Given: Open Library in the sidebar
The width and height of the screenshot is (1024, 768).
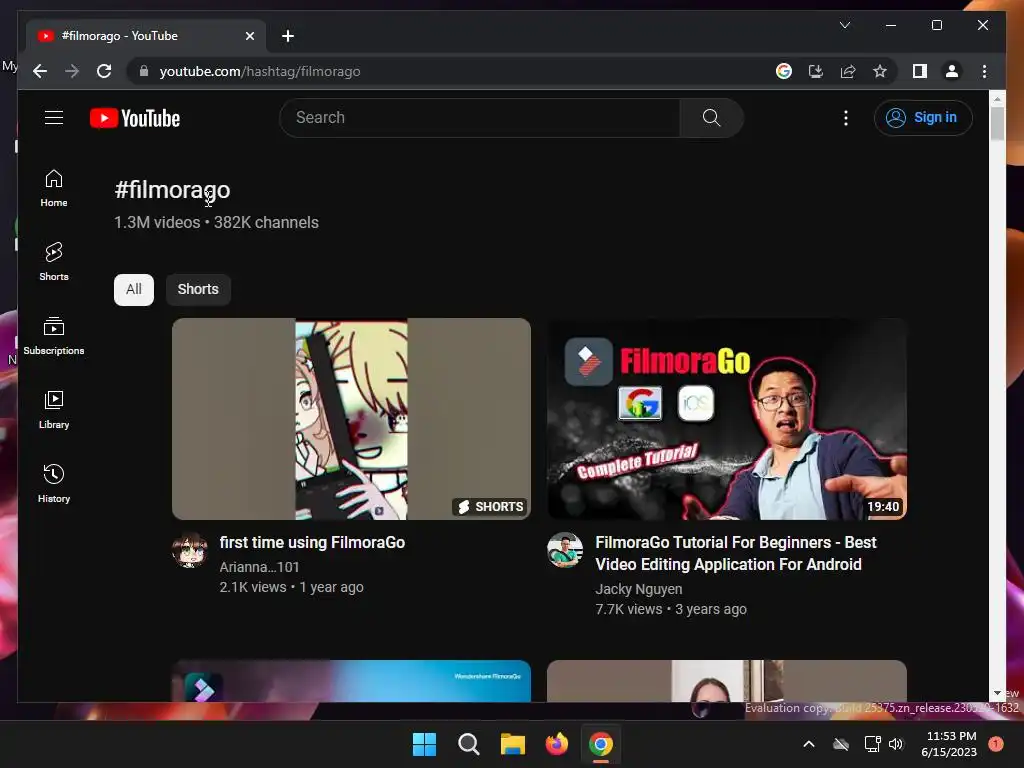Looking at the screenshot, I should click(54, 409).
